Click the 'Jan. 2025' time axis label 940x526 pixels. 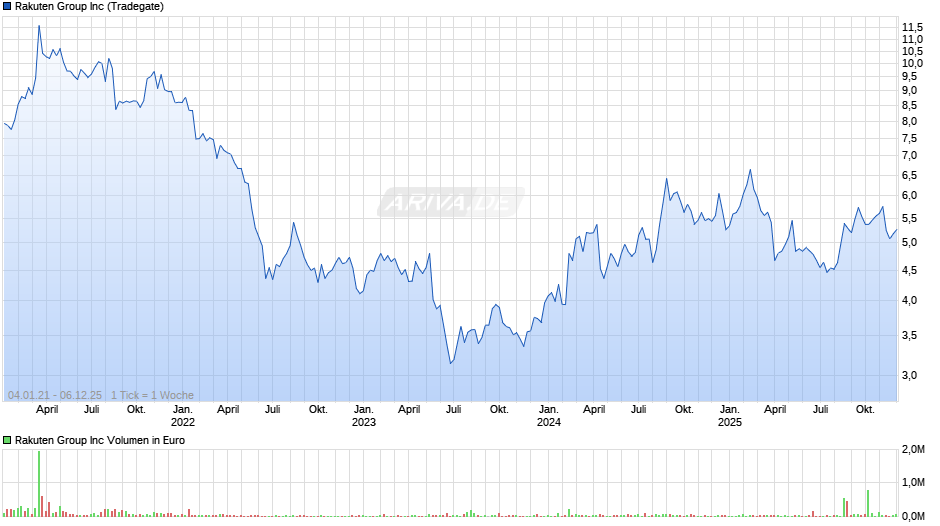point(730,416)
